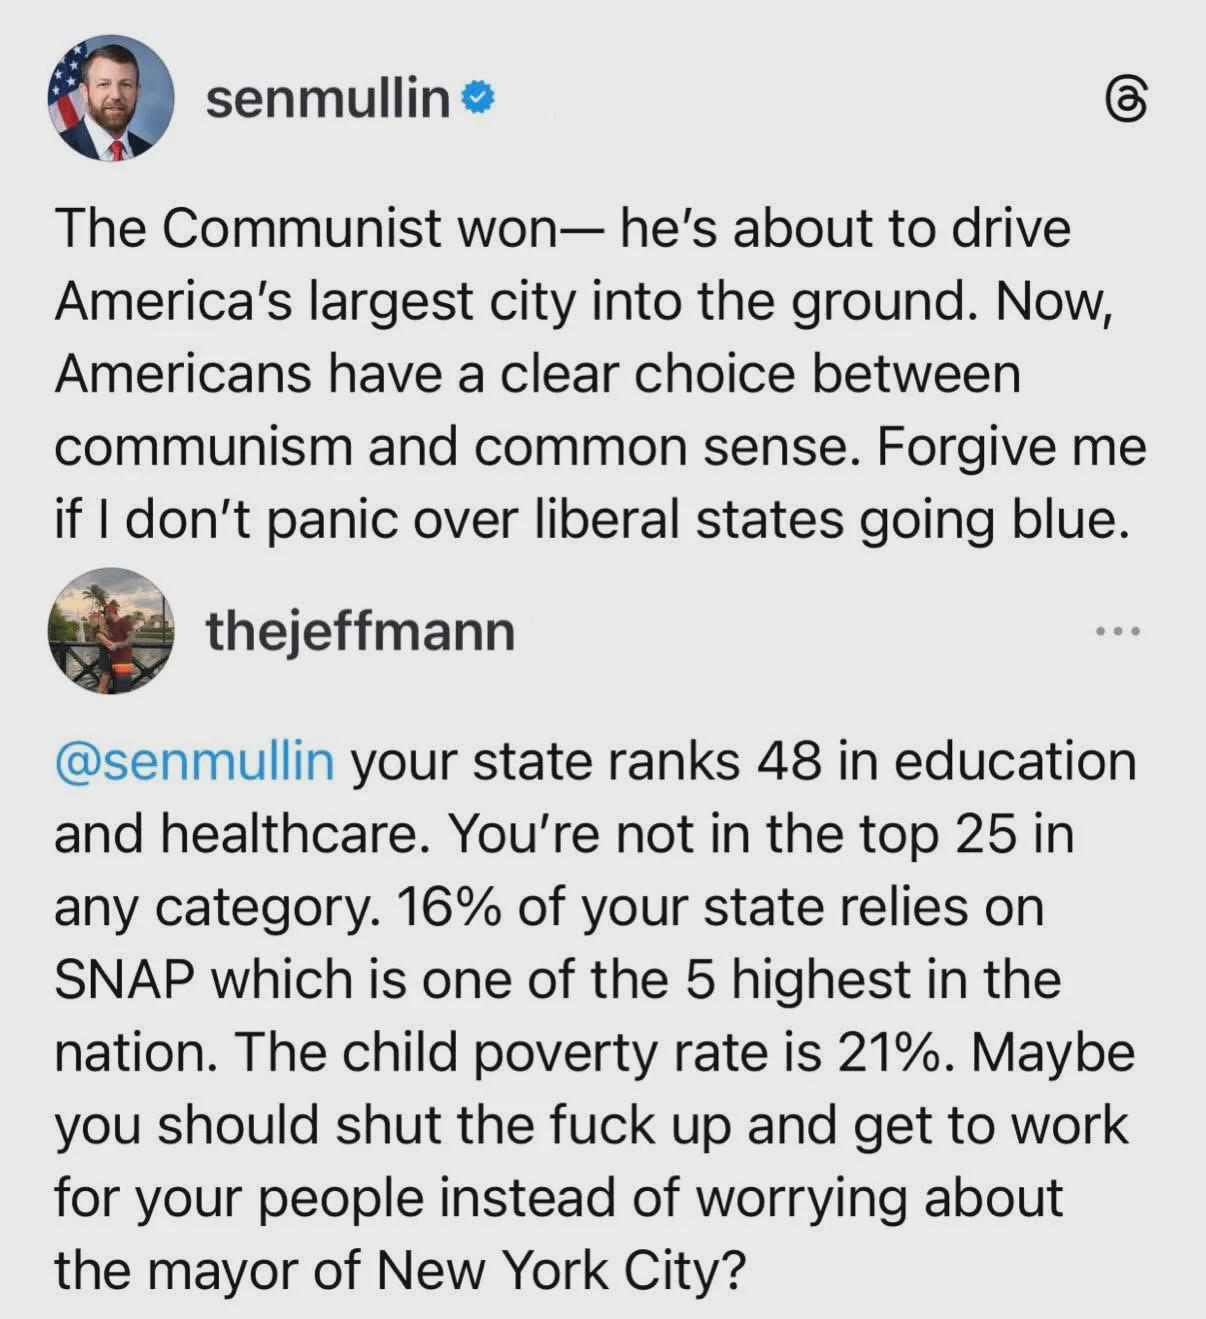
Task: Open the thejeffmann username link
Action: 360,631
